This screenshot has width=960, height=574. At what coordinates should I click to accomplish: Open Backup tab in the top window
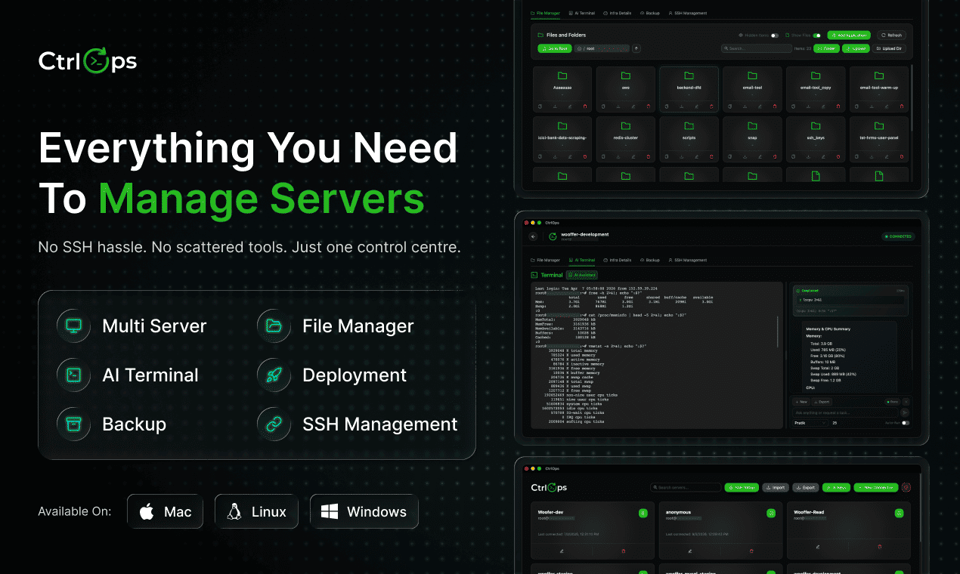pos(650,13)
